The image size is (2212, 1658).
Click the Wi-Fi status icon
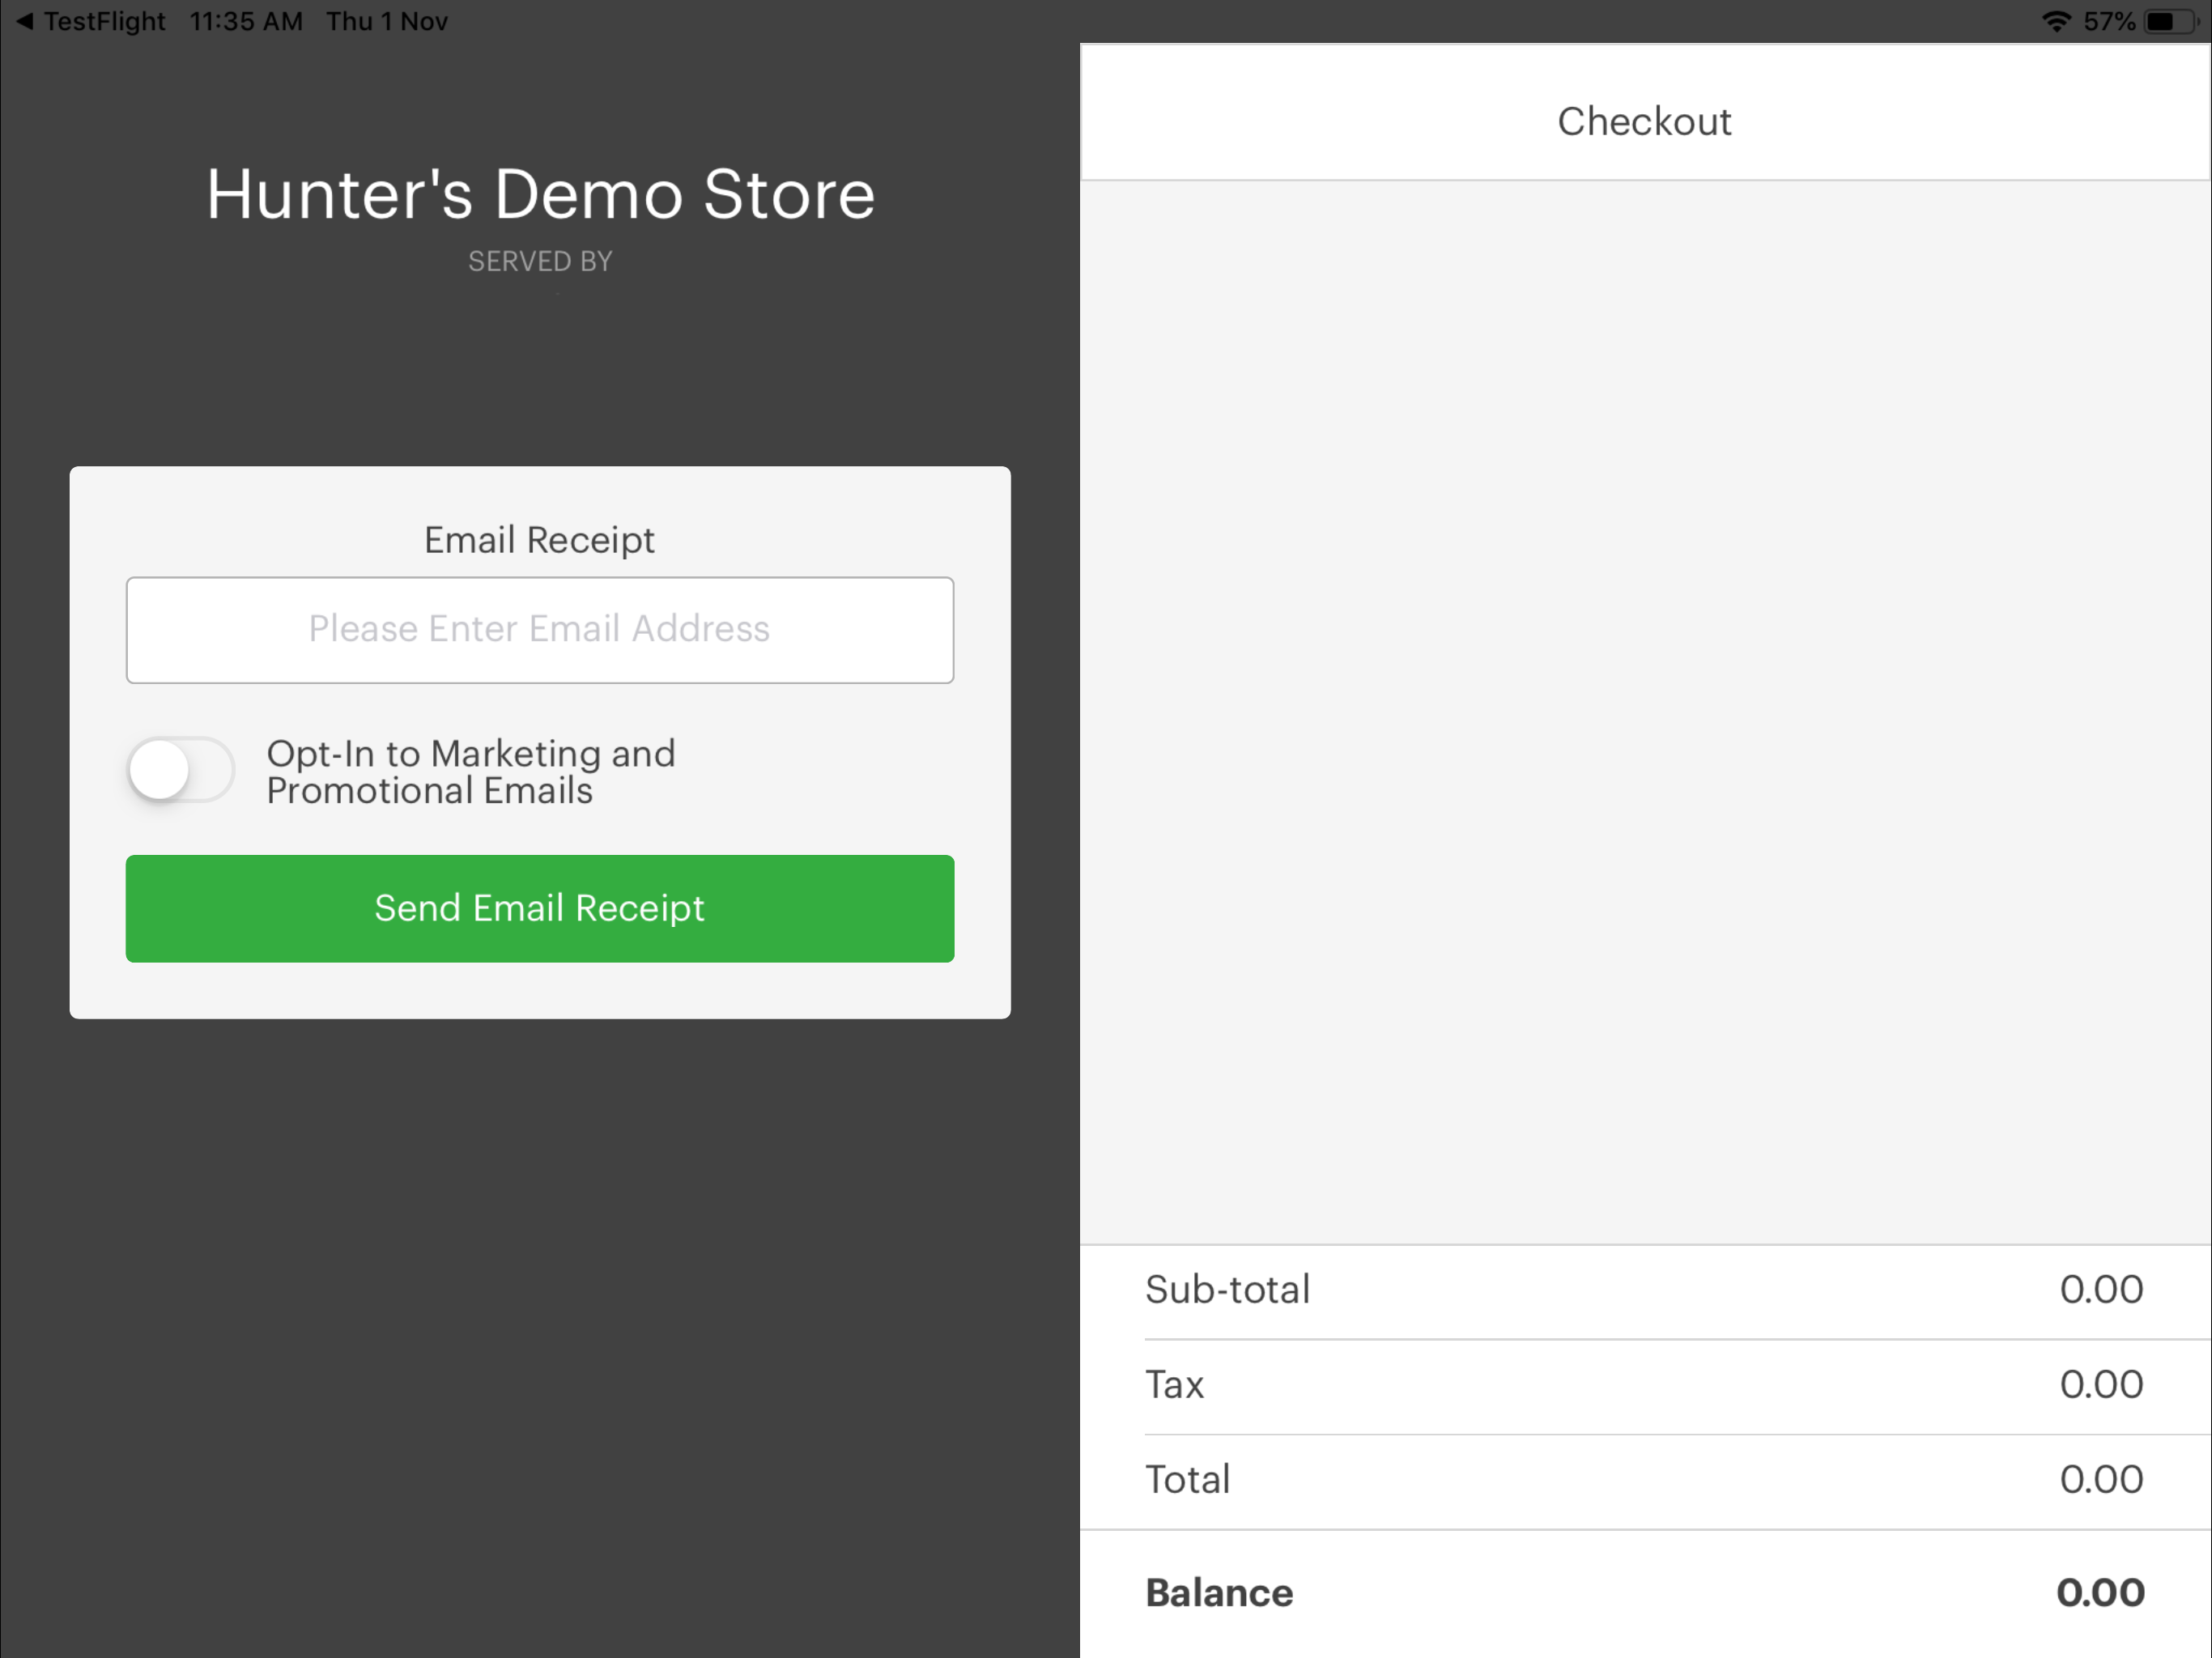click(2056, 21)
